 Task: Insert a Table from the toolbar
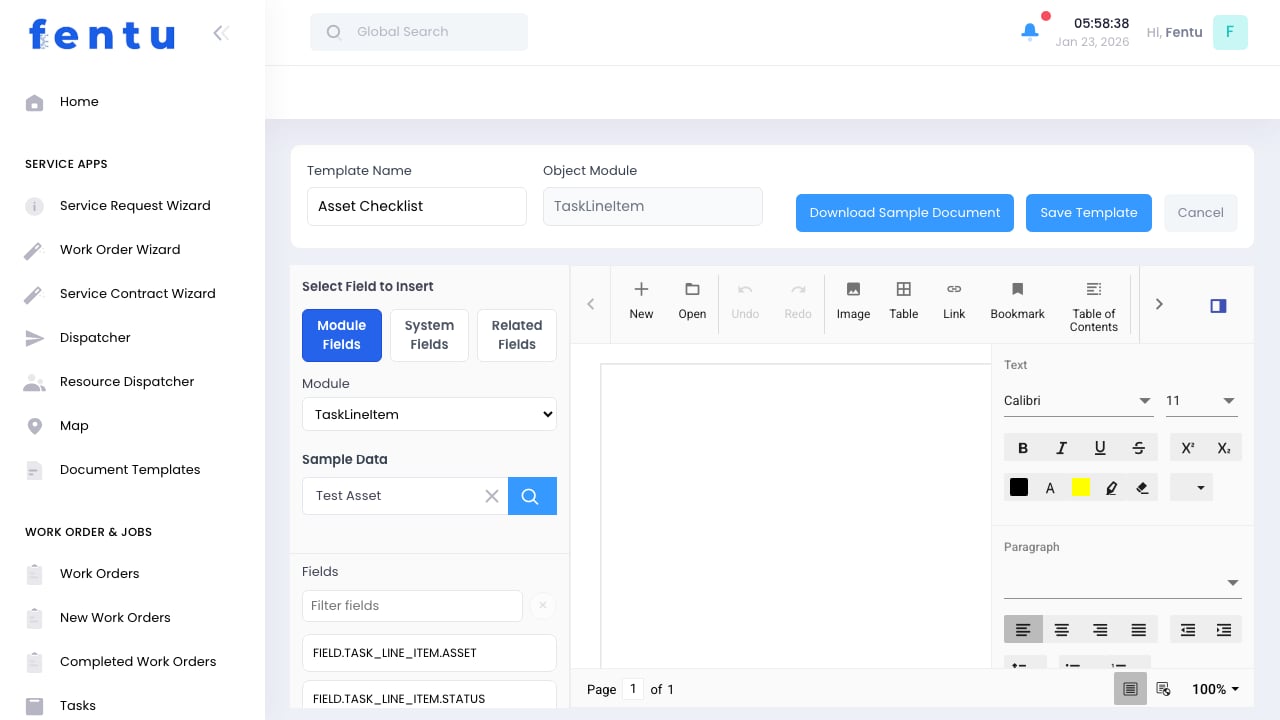[903, 301]
